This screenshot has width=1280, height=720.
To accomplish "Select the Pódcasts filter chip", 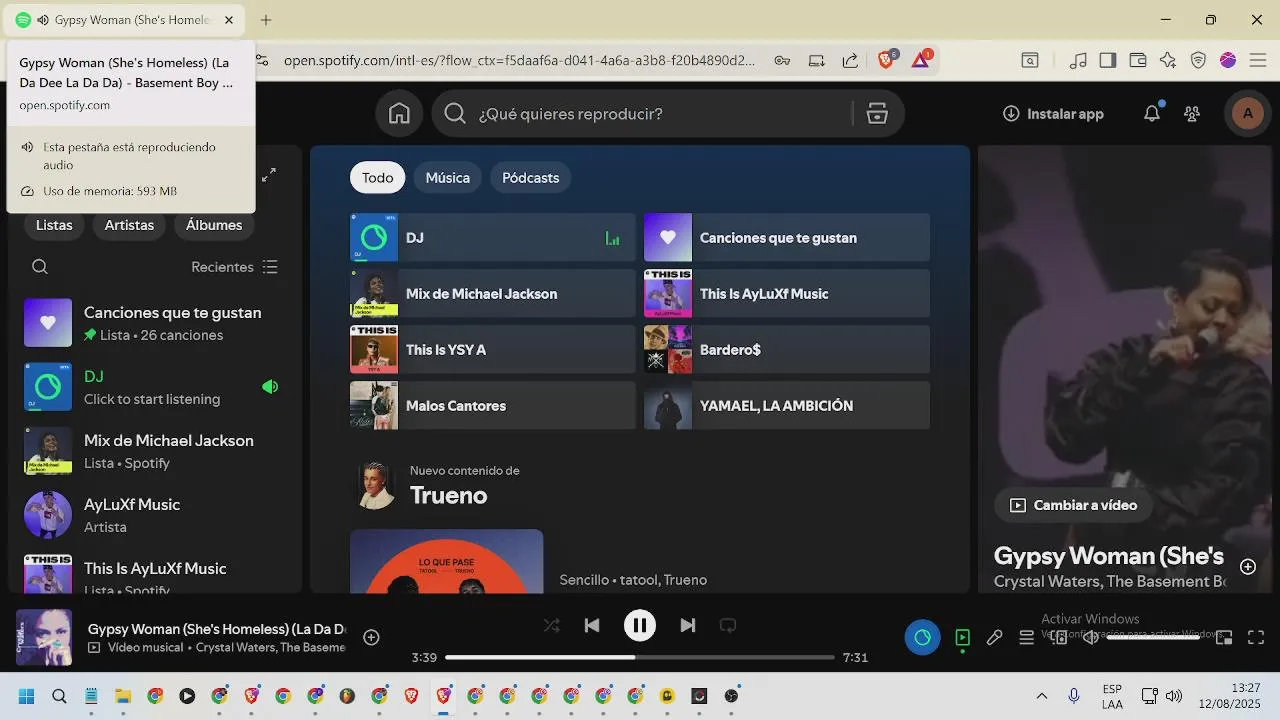I will click(531, 178).
